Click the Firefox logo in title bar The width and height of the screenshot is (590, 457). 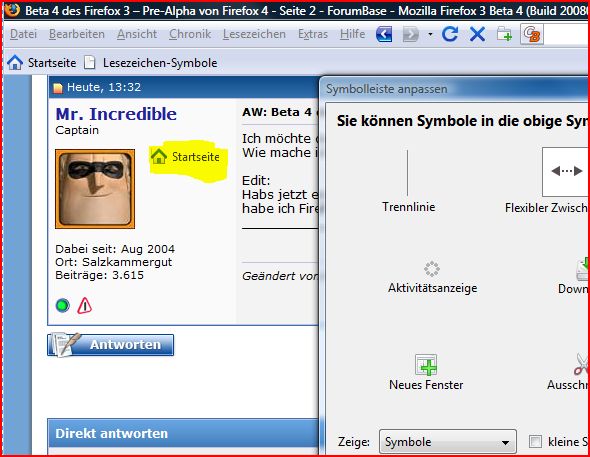[12, 10]
